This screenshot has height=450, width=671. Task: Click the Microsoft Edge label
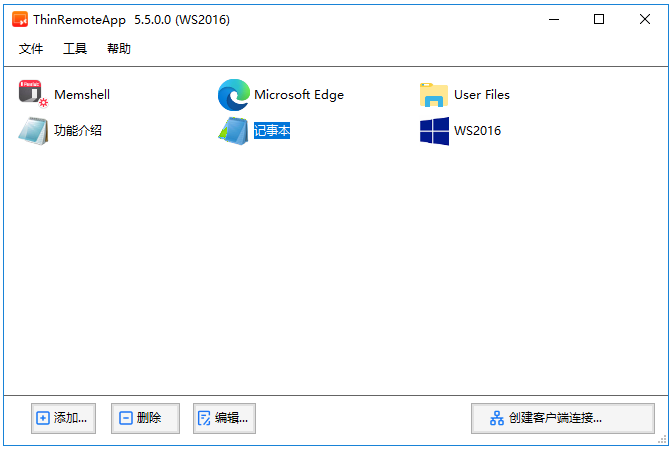coord(299,95)
